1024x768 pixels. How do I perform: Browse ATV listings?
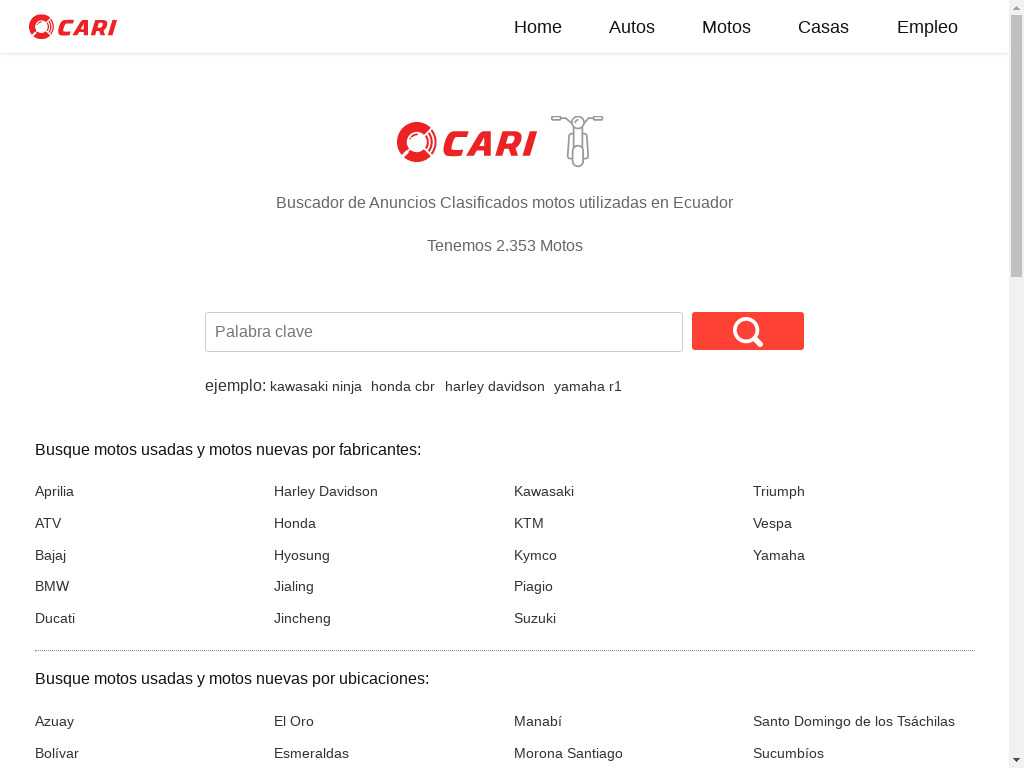(x=48, y=523)
